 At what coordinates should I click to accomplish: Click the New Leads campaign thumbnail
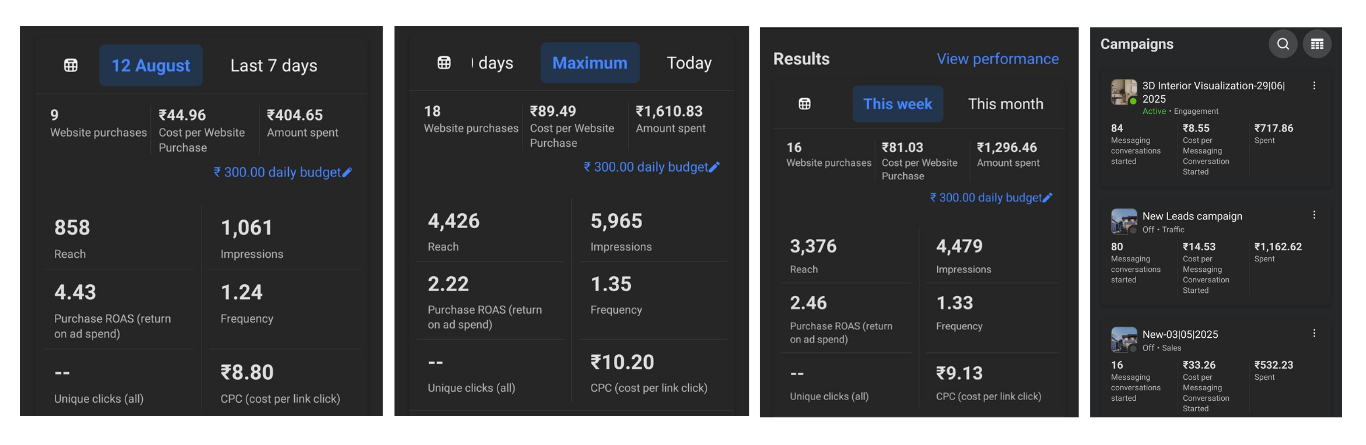click(1124, 221)
